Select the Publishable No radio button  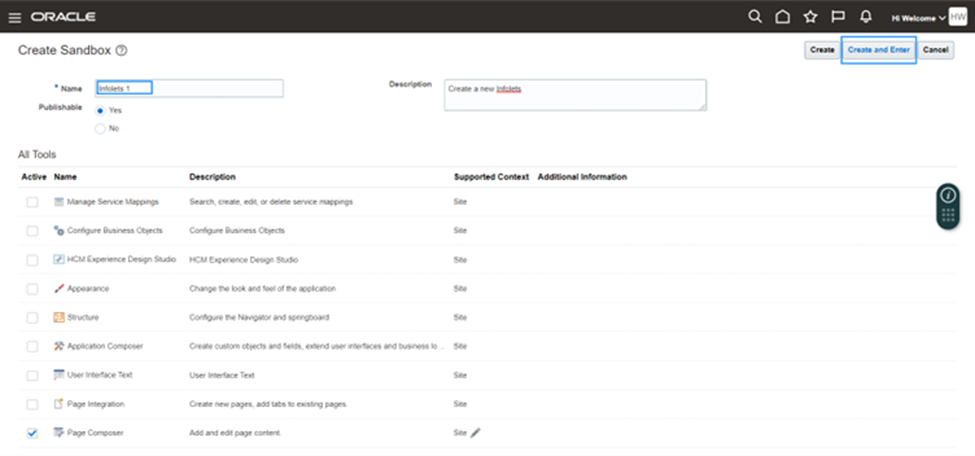tap(100, 129)
